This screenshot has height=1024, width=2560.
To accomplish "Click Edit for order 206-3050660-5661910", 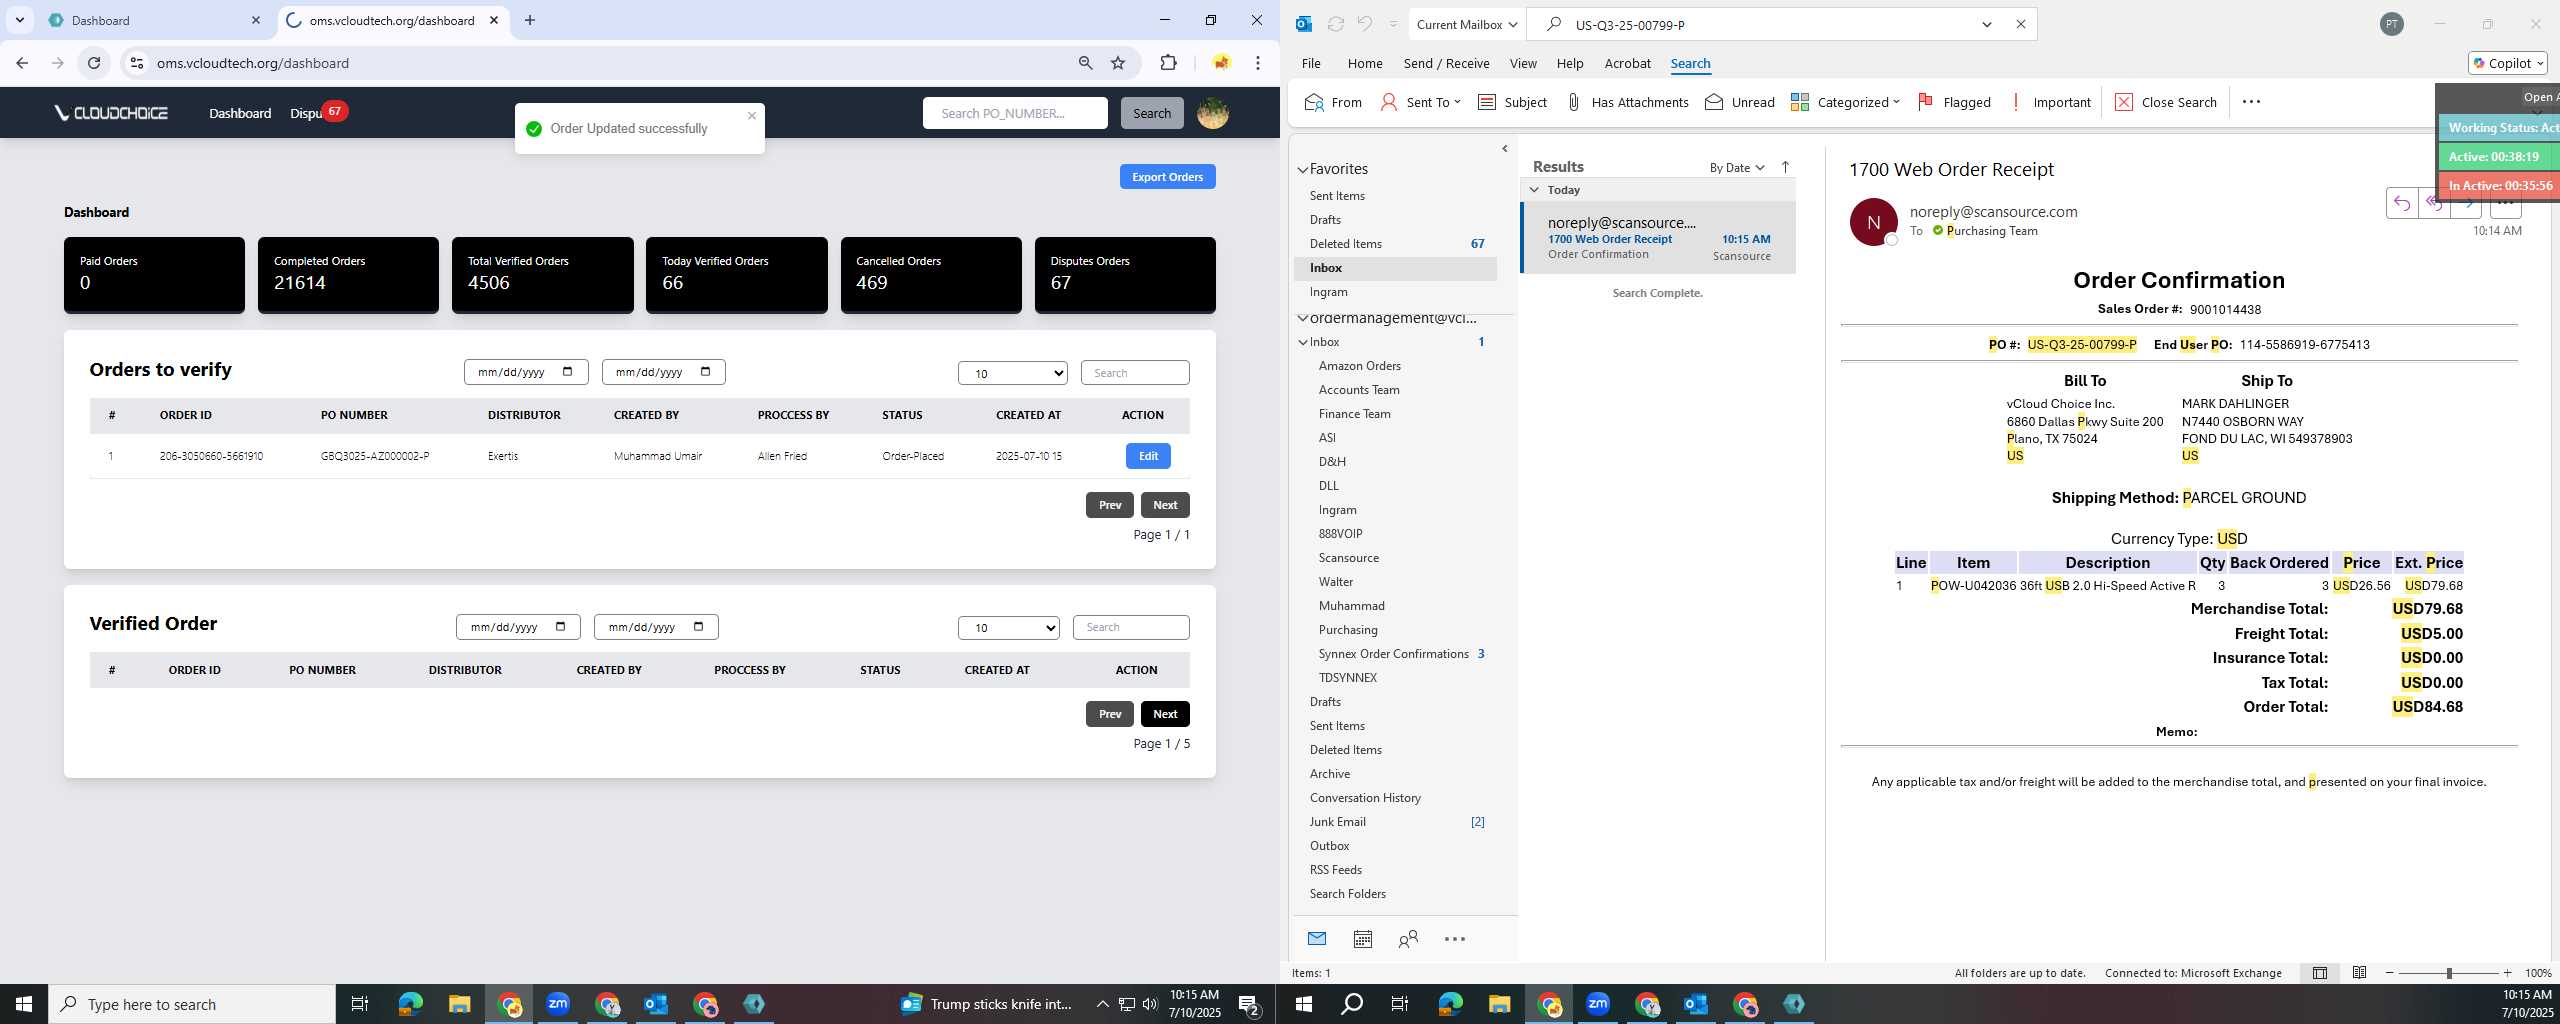I will click(x=1147, y=456).
